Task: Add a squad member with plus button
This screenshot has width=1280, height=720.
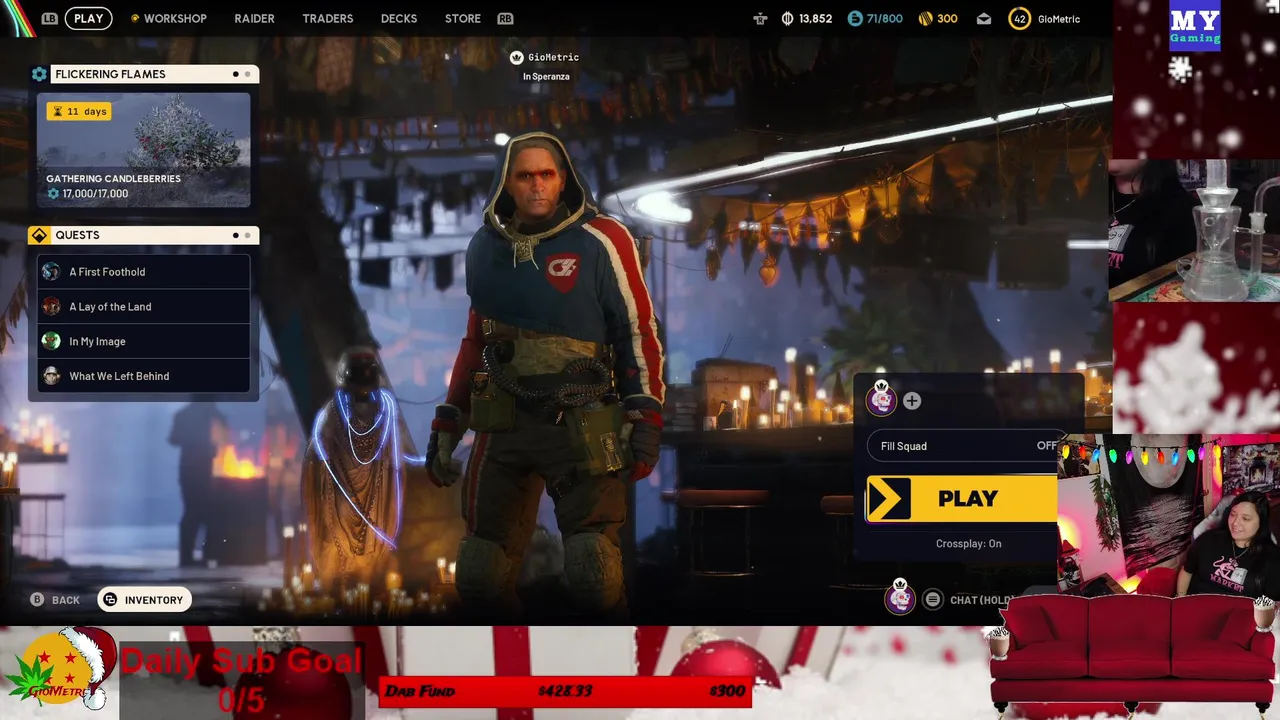Action: (912, 401)
